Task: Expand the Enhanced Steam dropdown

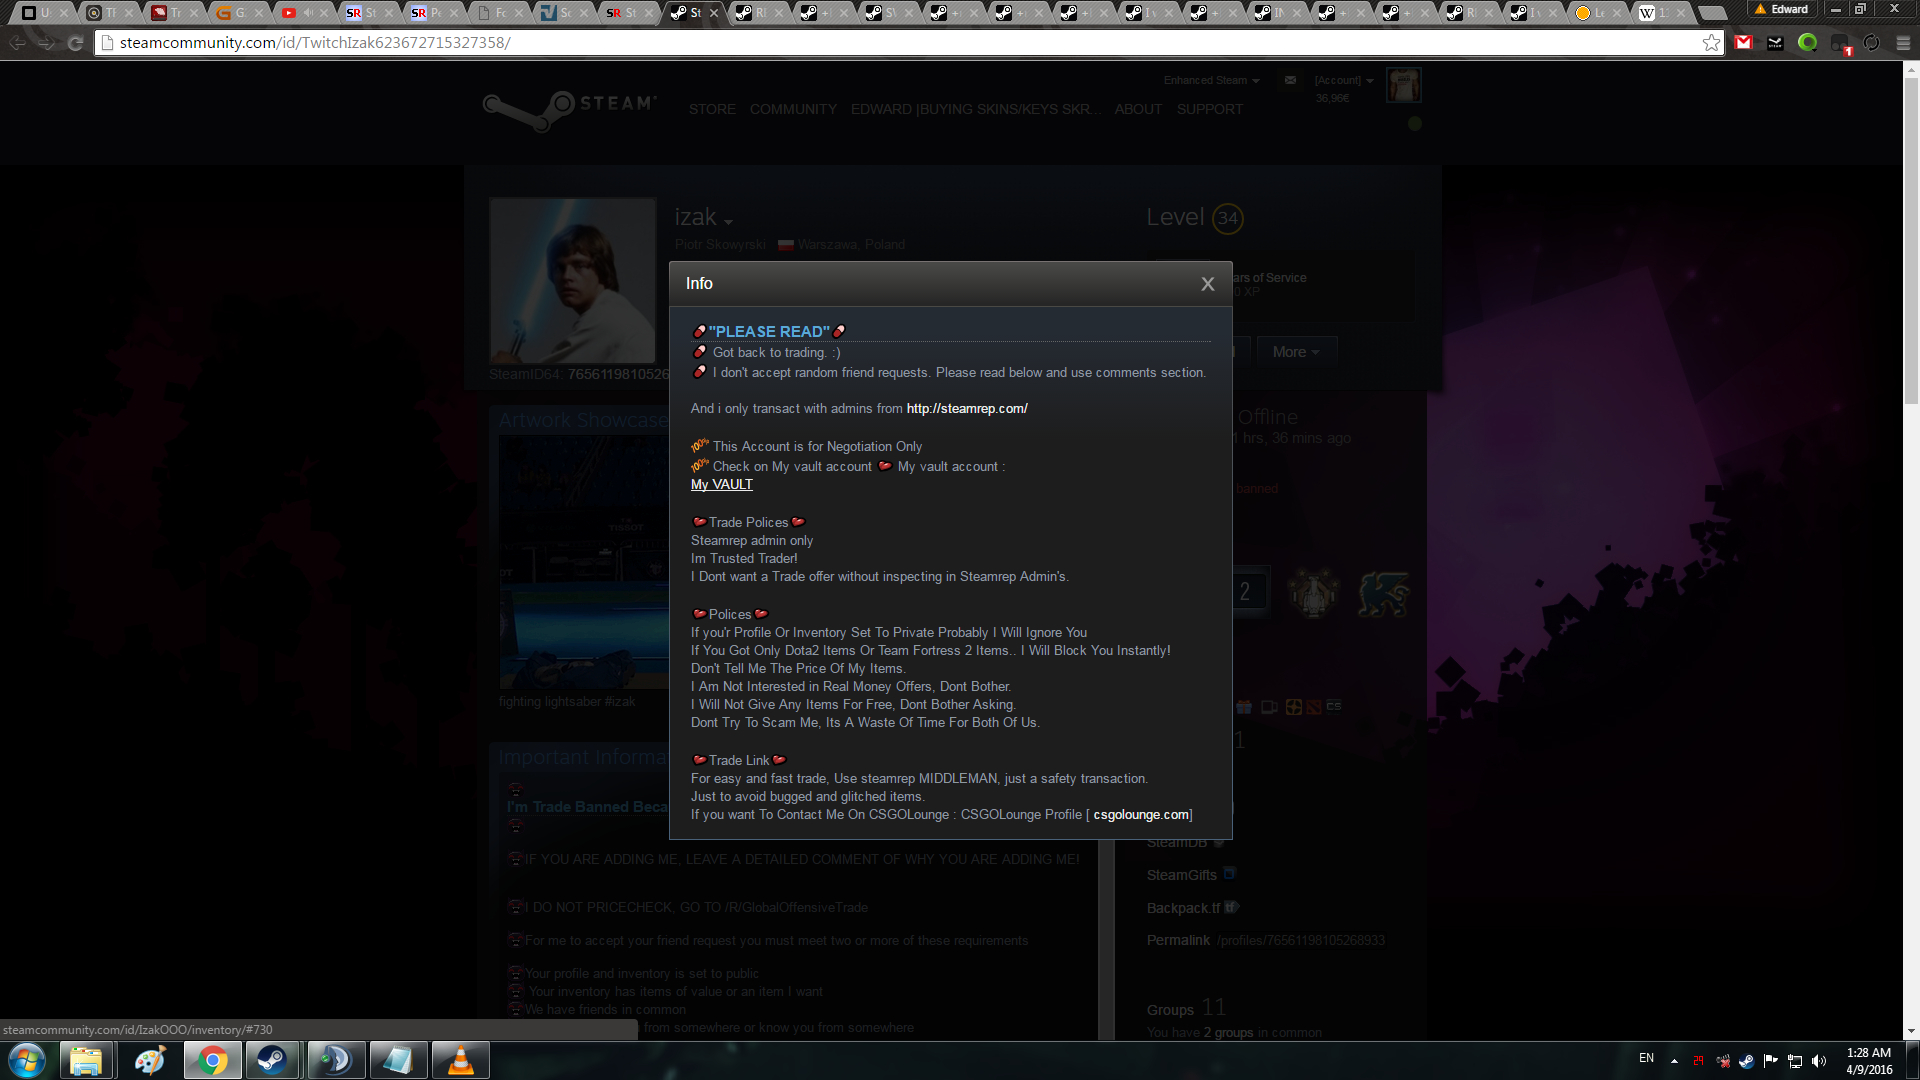Action: coord(1211,80)
